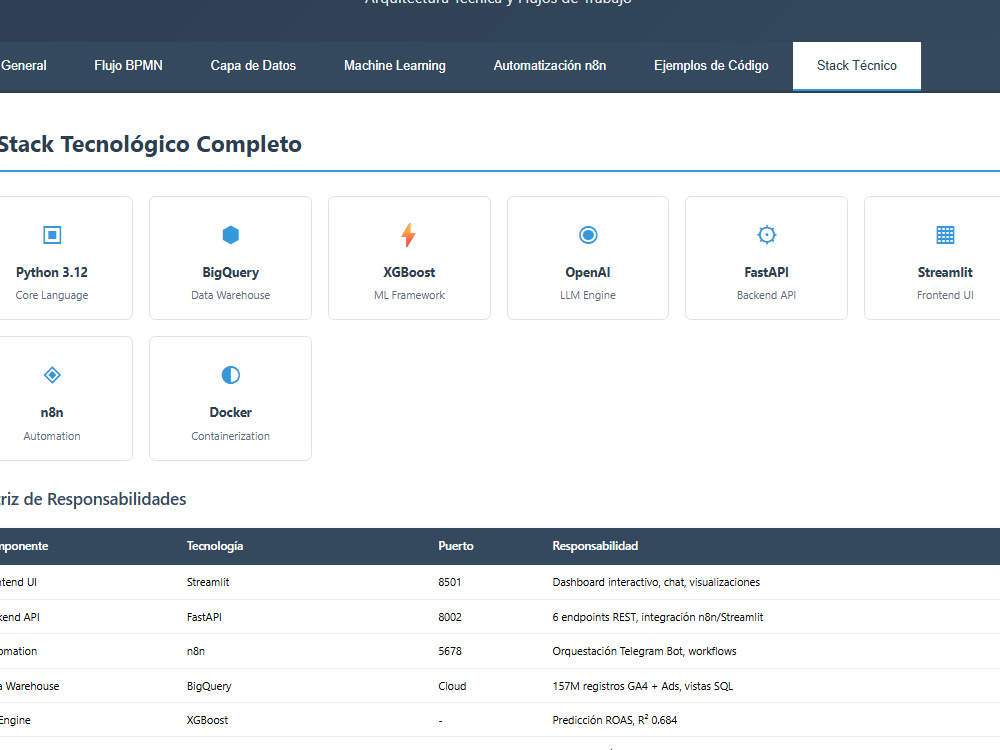Click the 'Core Language' subtitle
Viewport: 1000px width, 750px height.
click(52, 295)
